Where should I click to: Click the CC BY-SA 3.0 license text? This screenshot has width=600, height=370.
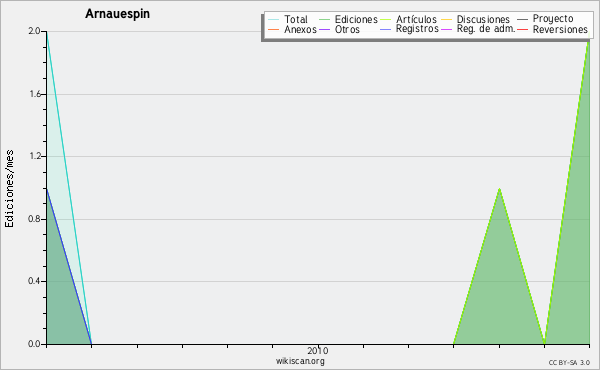coord(569,363)
